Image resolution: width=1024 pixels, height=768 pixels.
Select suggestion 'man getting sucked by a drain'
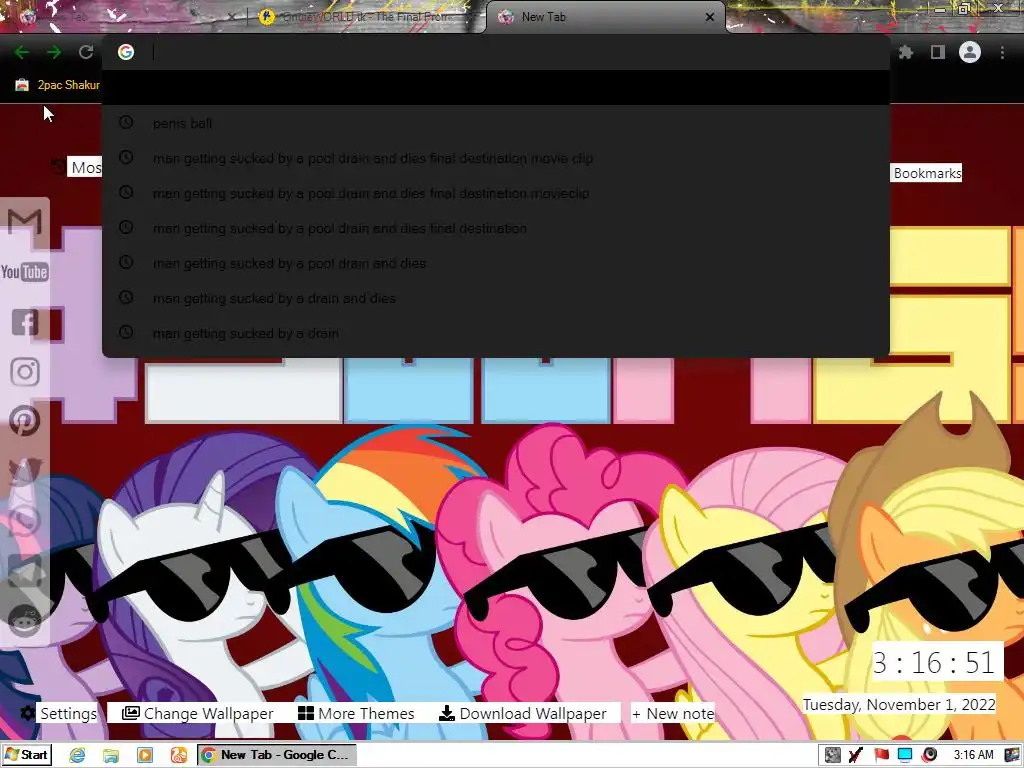(x=496, y=333)
